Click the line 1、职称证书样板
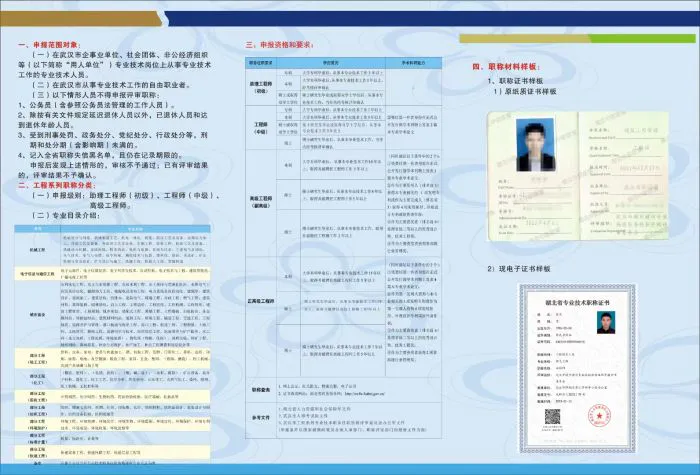 click(x=515, y=81)
